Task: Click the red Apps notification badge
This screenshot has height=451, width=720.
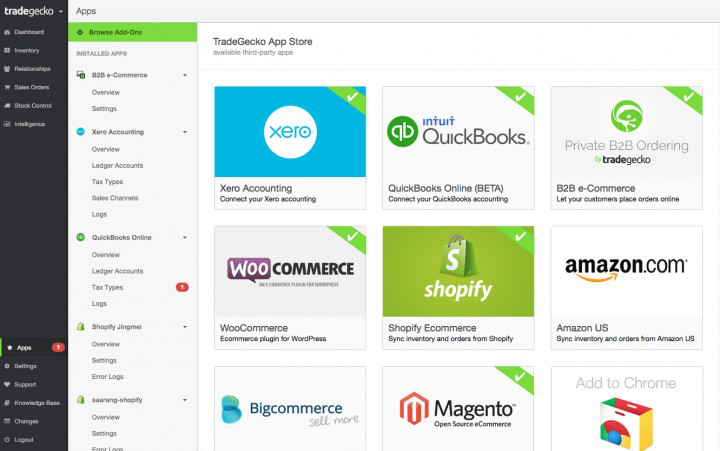Action: [x=58, y=347]
